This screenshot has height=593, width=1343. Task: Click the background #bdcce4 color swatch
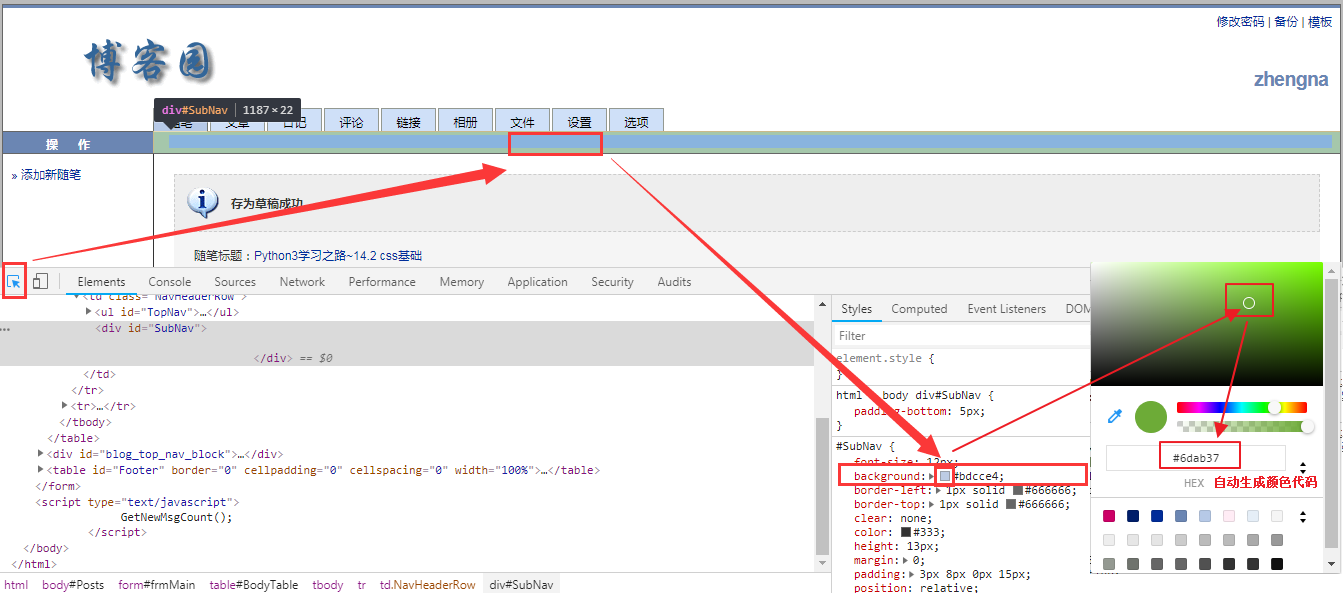coord(945,476)
